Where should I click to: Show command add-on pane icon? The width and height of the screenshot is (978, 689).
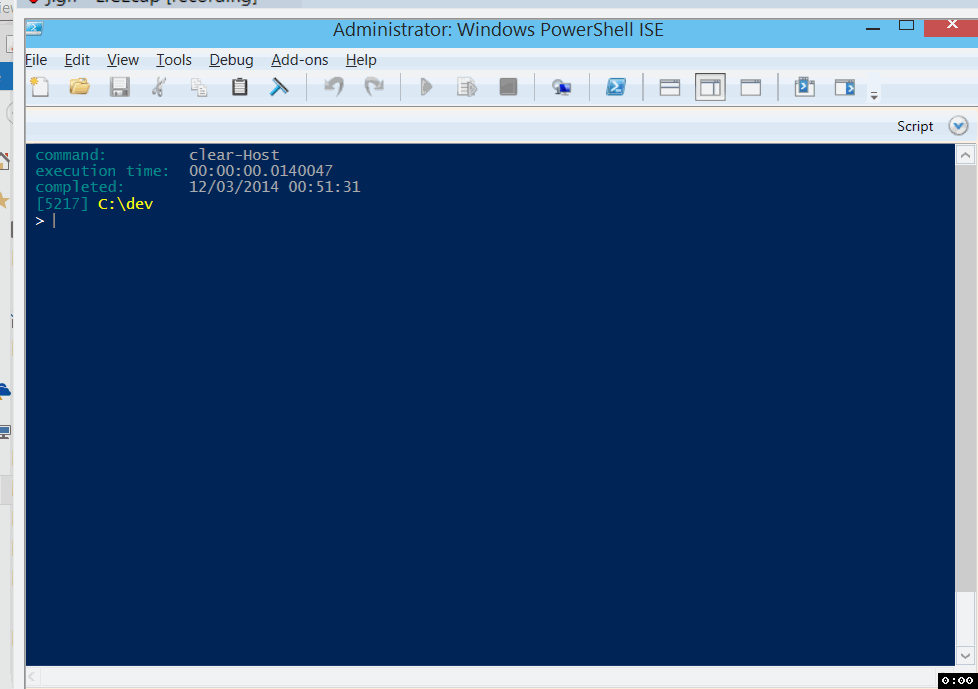pos(845,87)
